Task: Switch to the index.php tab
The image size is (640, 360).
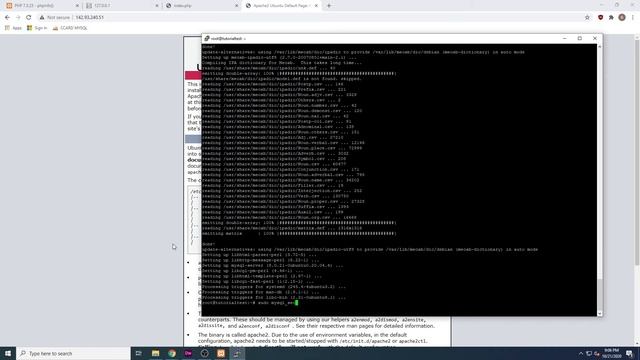Action: 201,6
